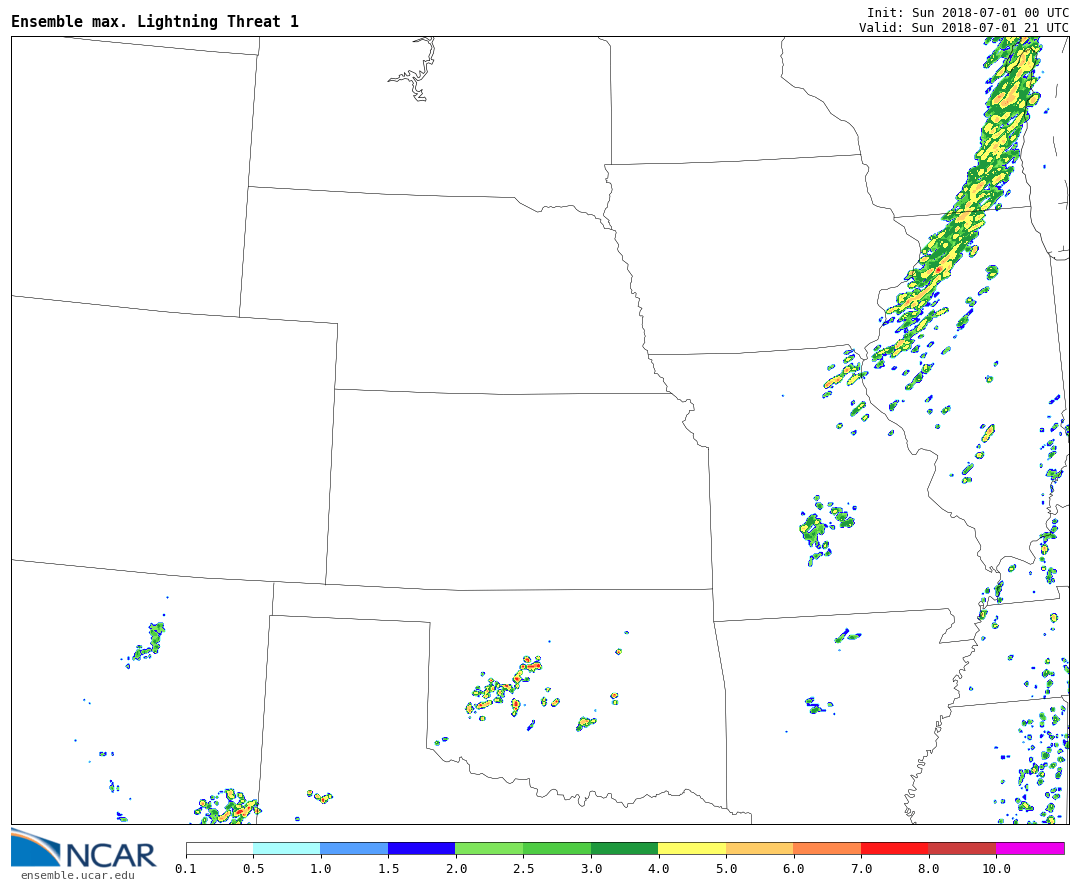The height and width of the screenshot is (887, 1080).
Task: Select the yellow 4.0–5.0 swatch
Action: 692,848
